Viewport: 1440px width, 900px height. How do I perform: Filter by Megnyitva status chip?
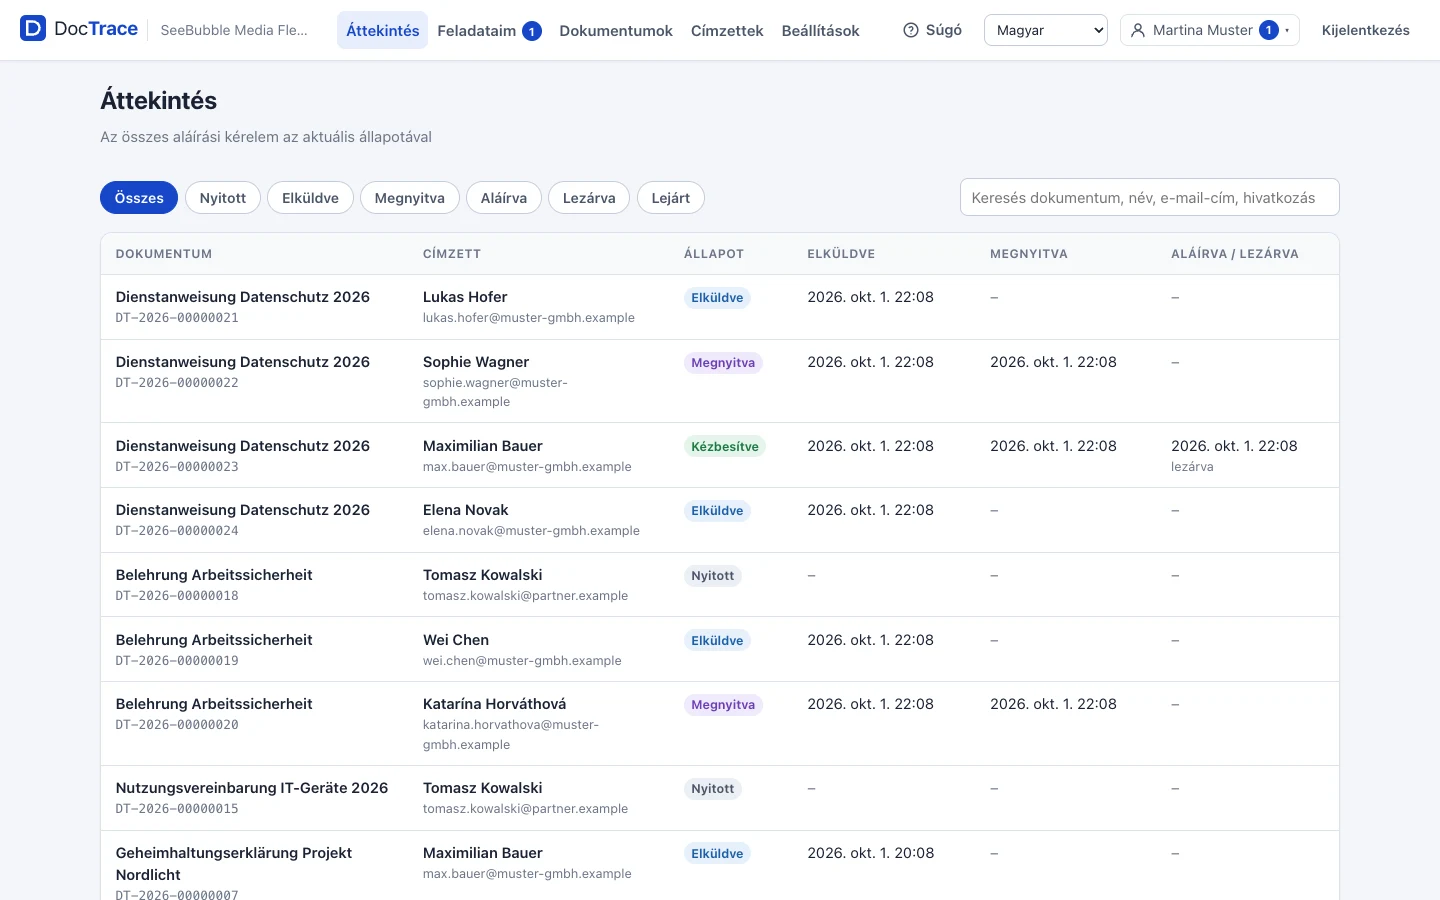pos(410,198)
